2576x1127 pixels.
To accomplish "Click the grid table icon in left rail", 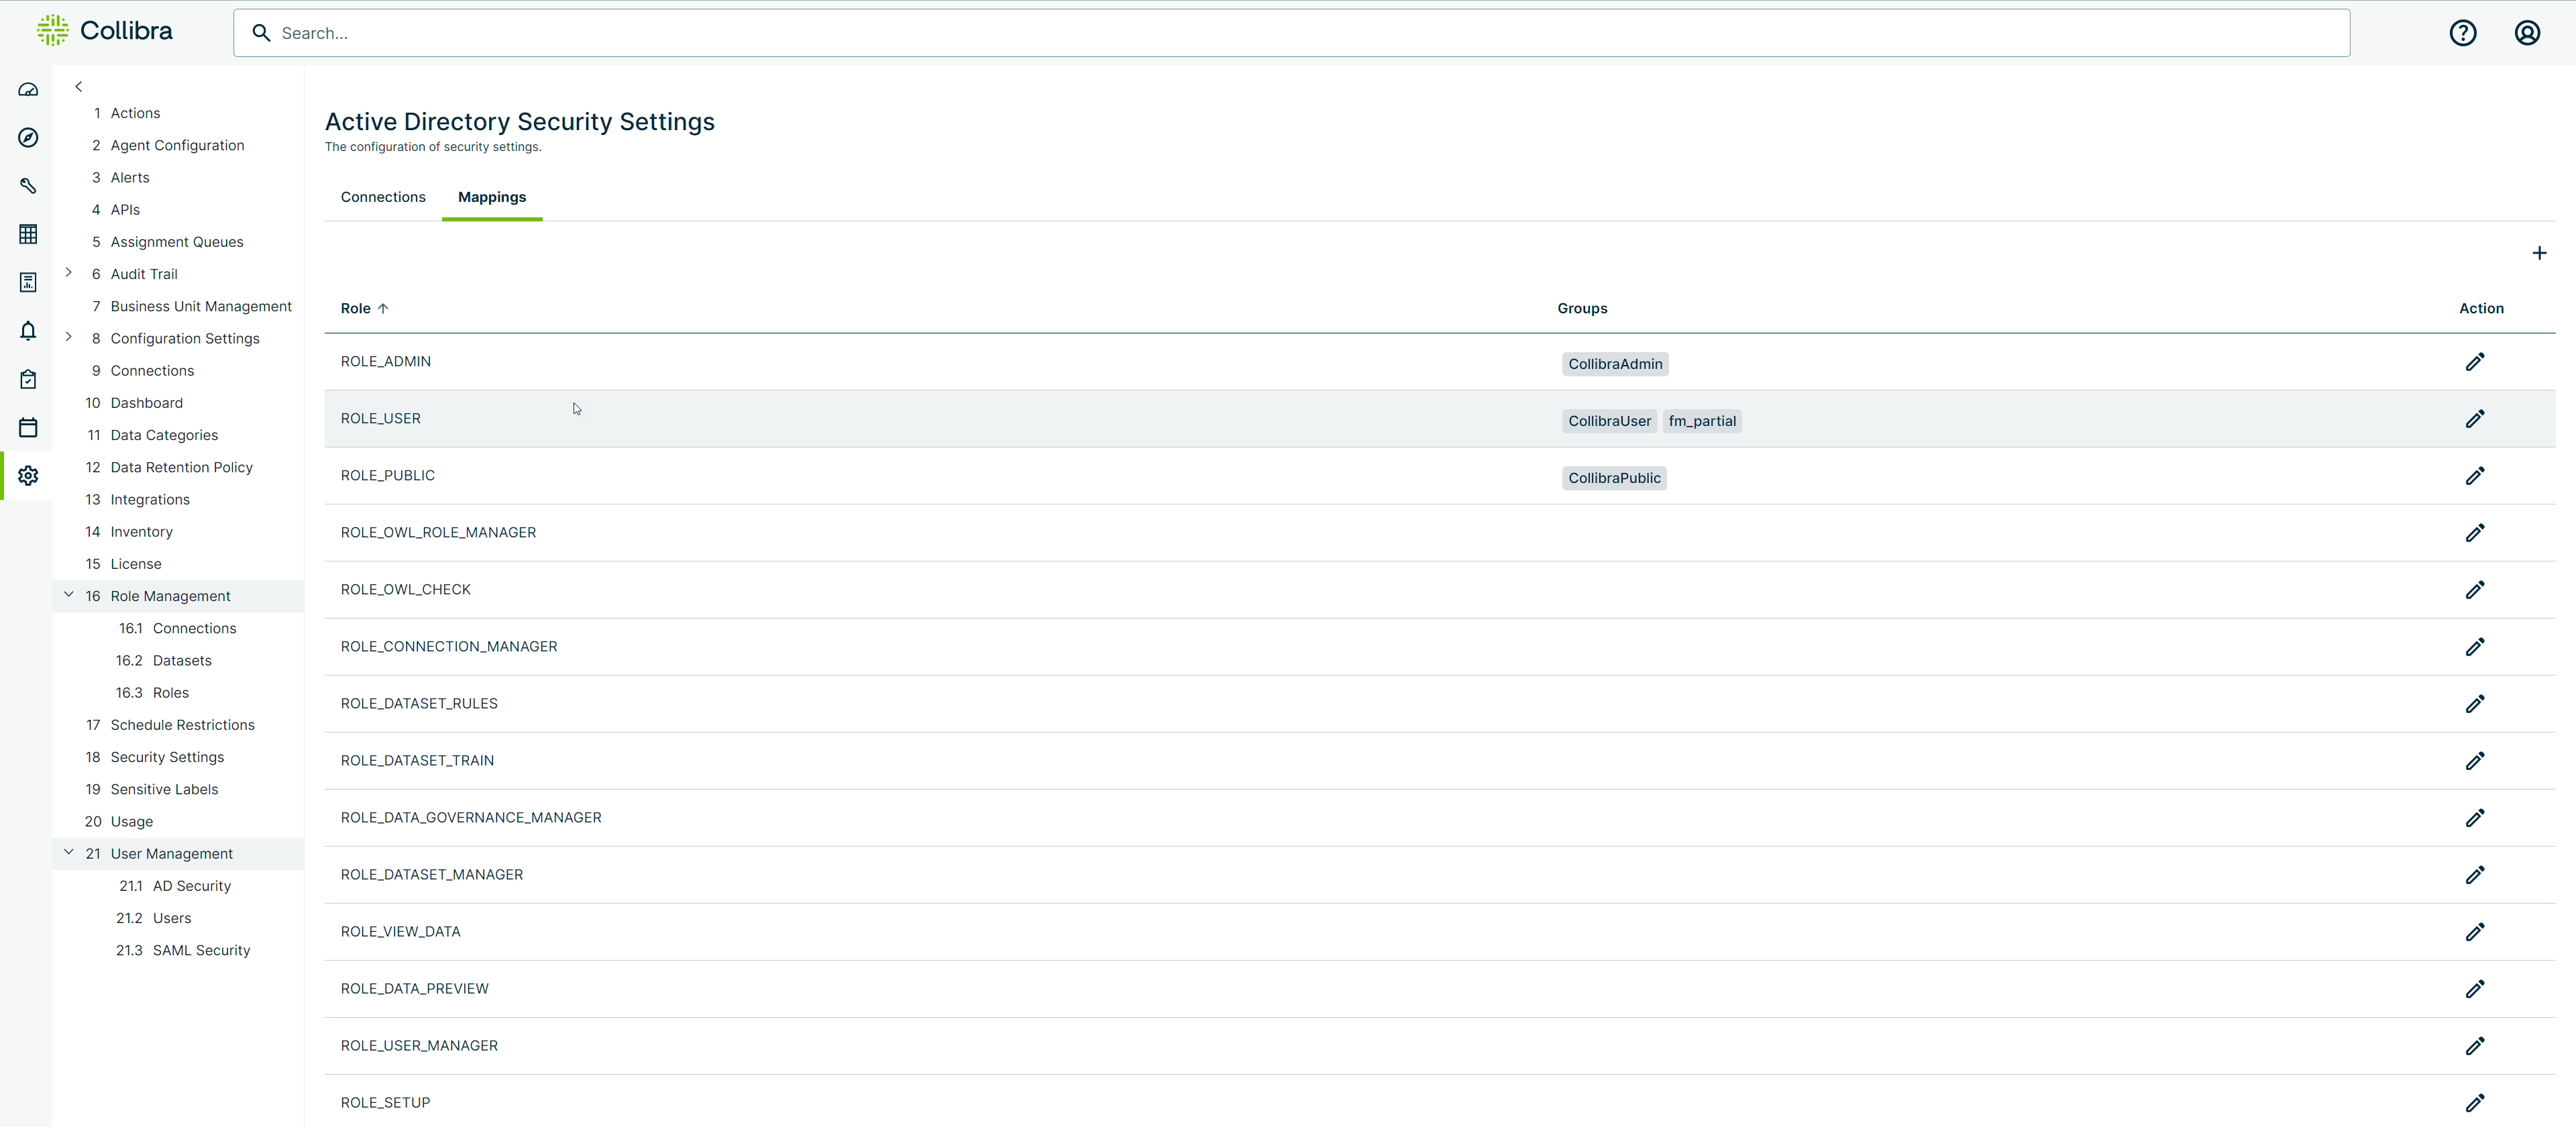I will tap(28, 234).
